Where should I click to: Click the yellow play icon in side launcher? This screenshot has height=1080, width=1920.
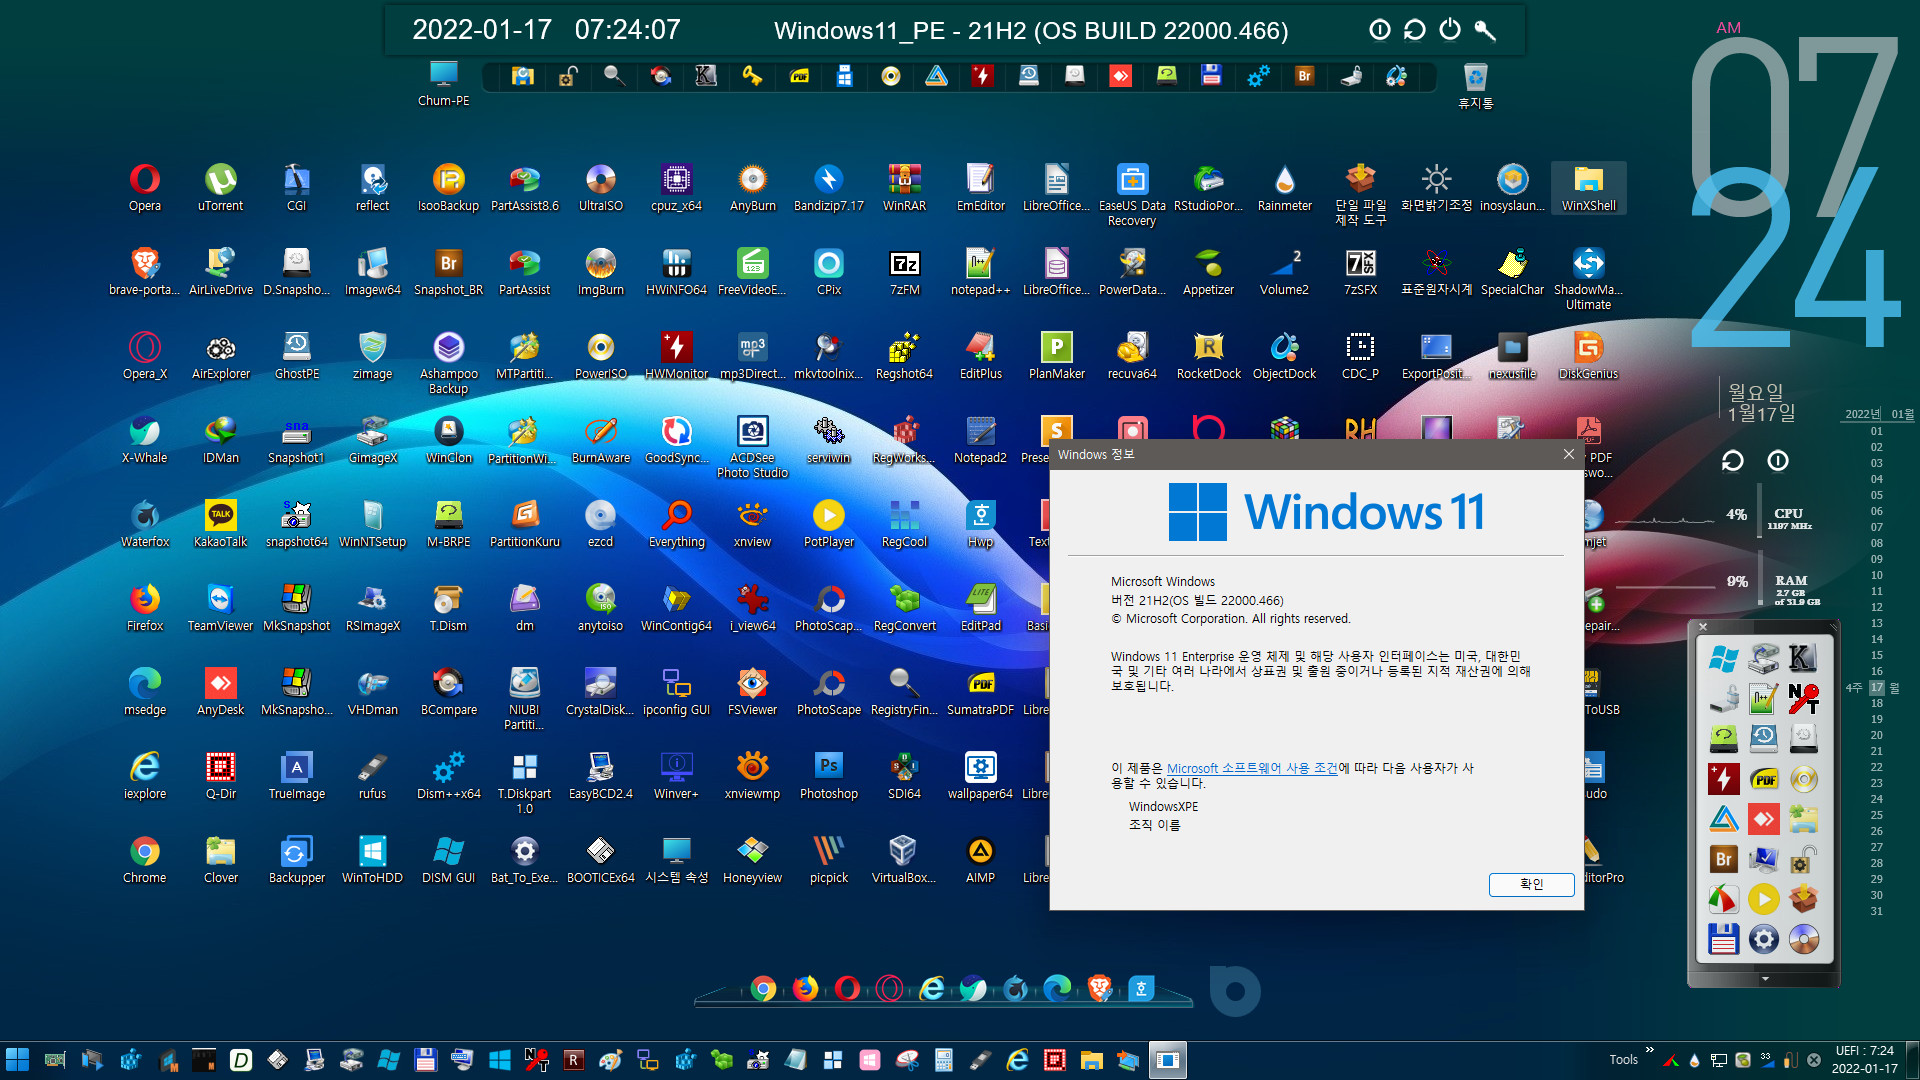[1764, 899]
